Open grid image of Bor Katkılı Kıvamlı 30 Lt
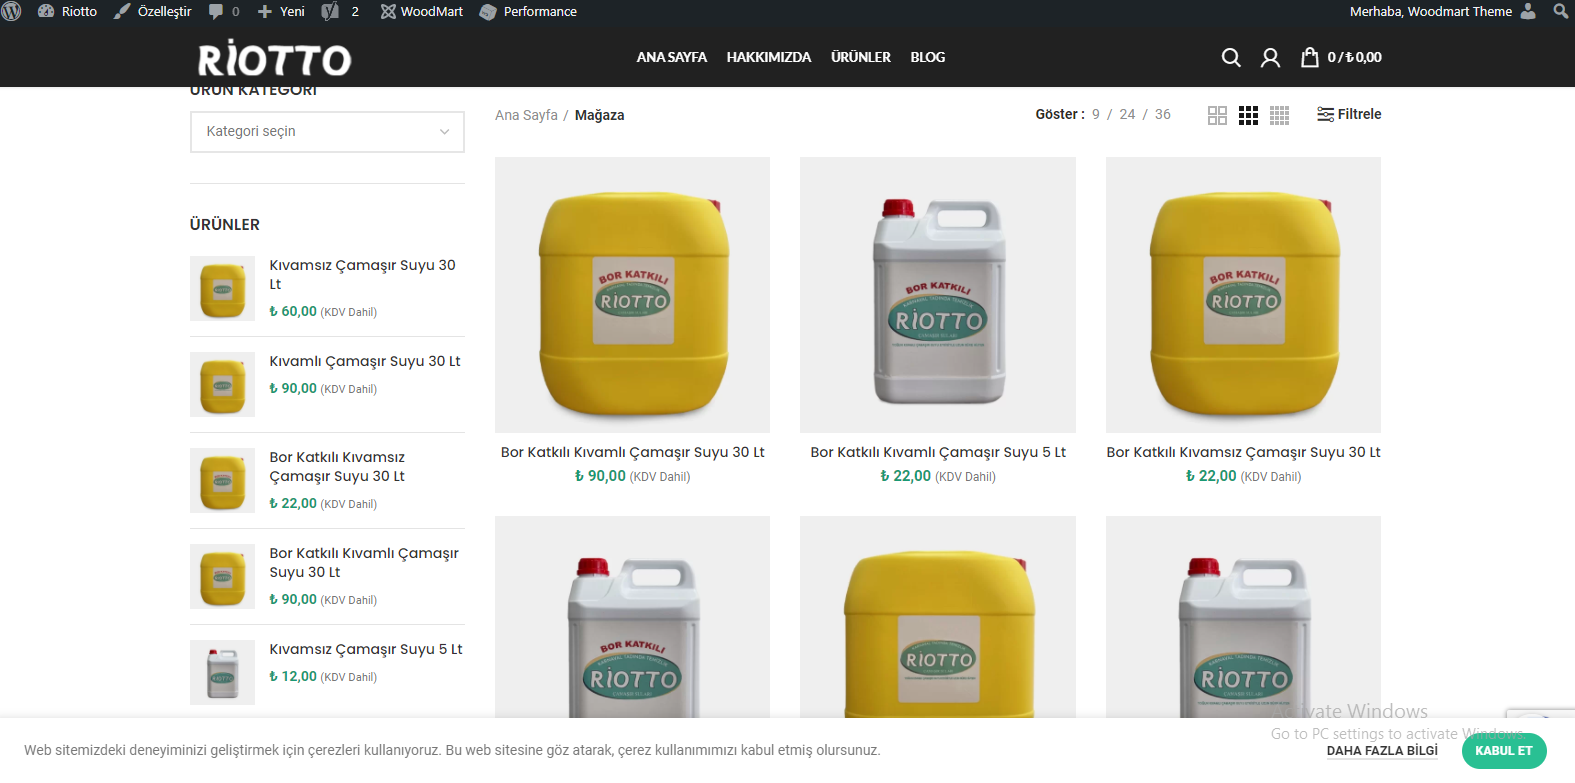 click(x=632, y=295)
